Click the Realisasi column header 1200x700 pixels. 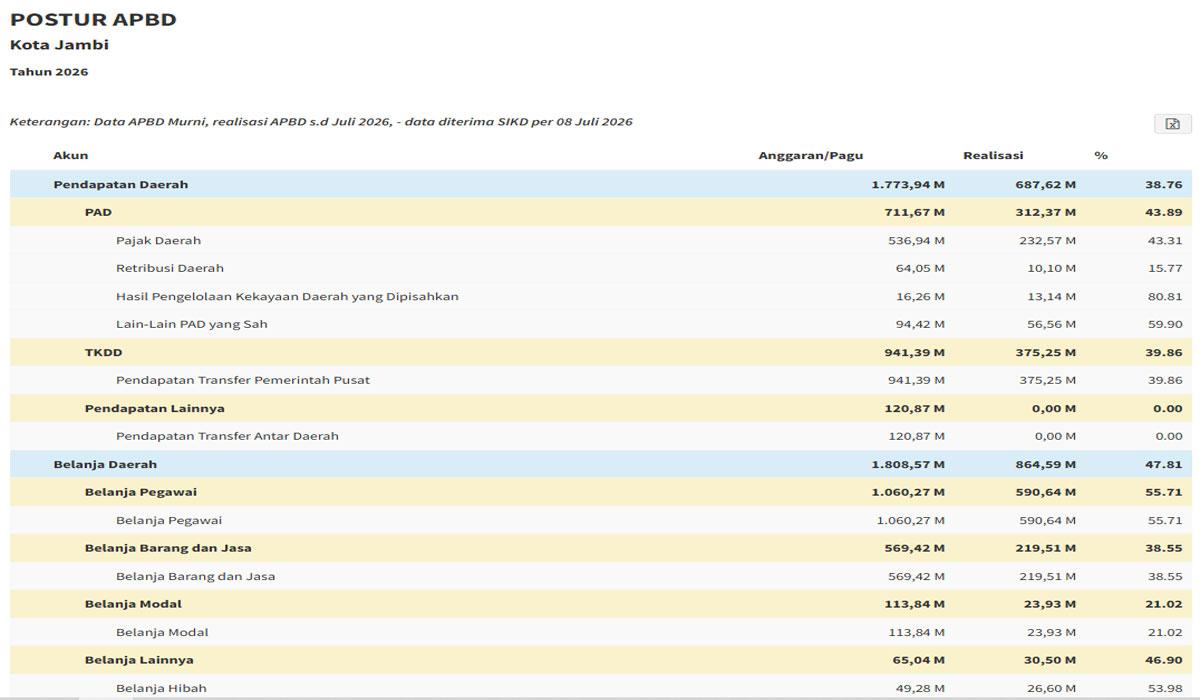click(x=993, y=156)
